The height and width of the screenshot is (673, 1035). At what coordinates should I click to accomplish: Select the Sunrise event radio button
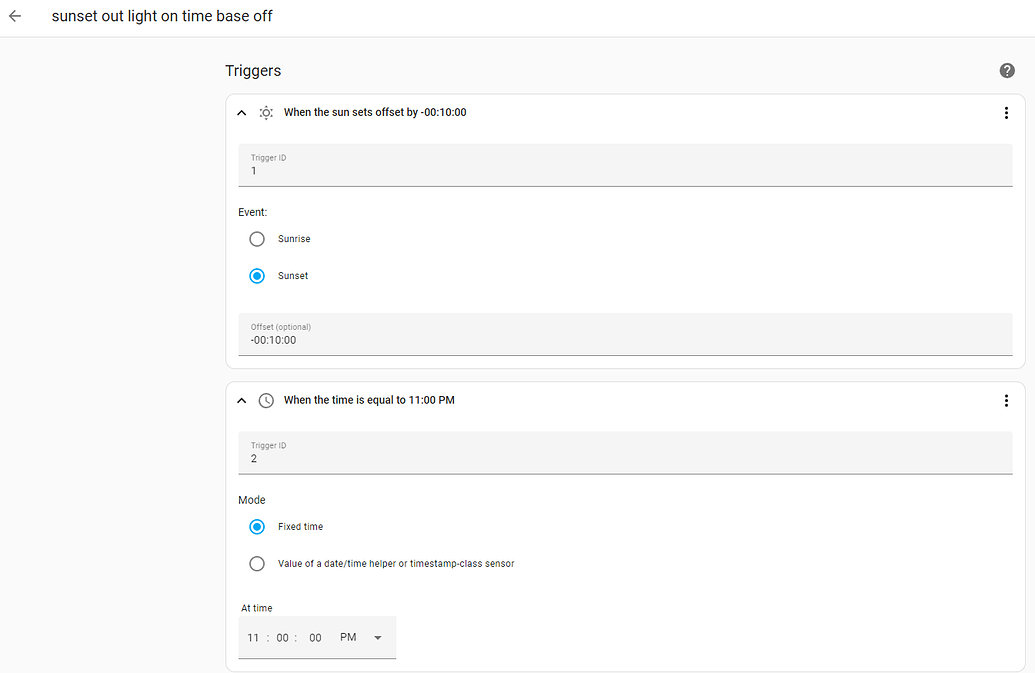coord(257,239)
